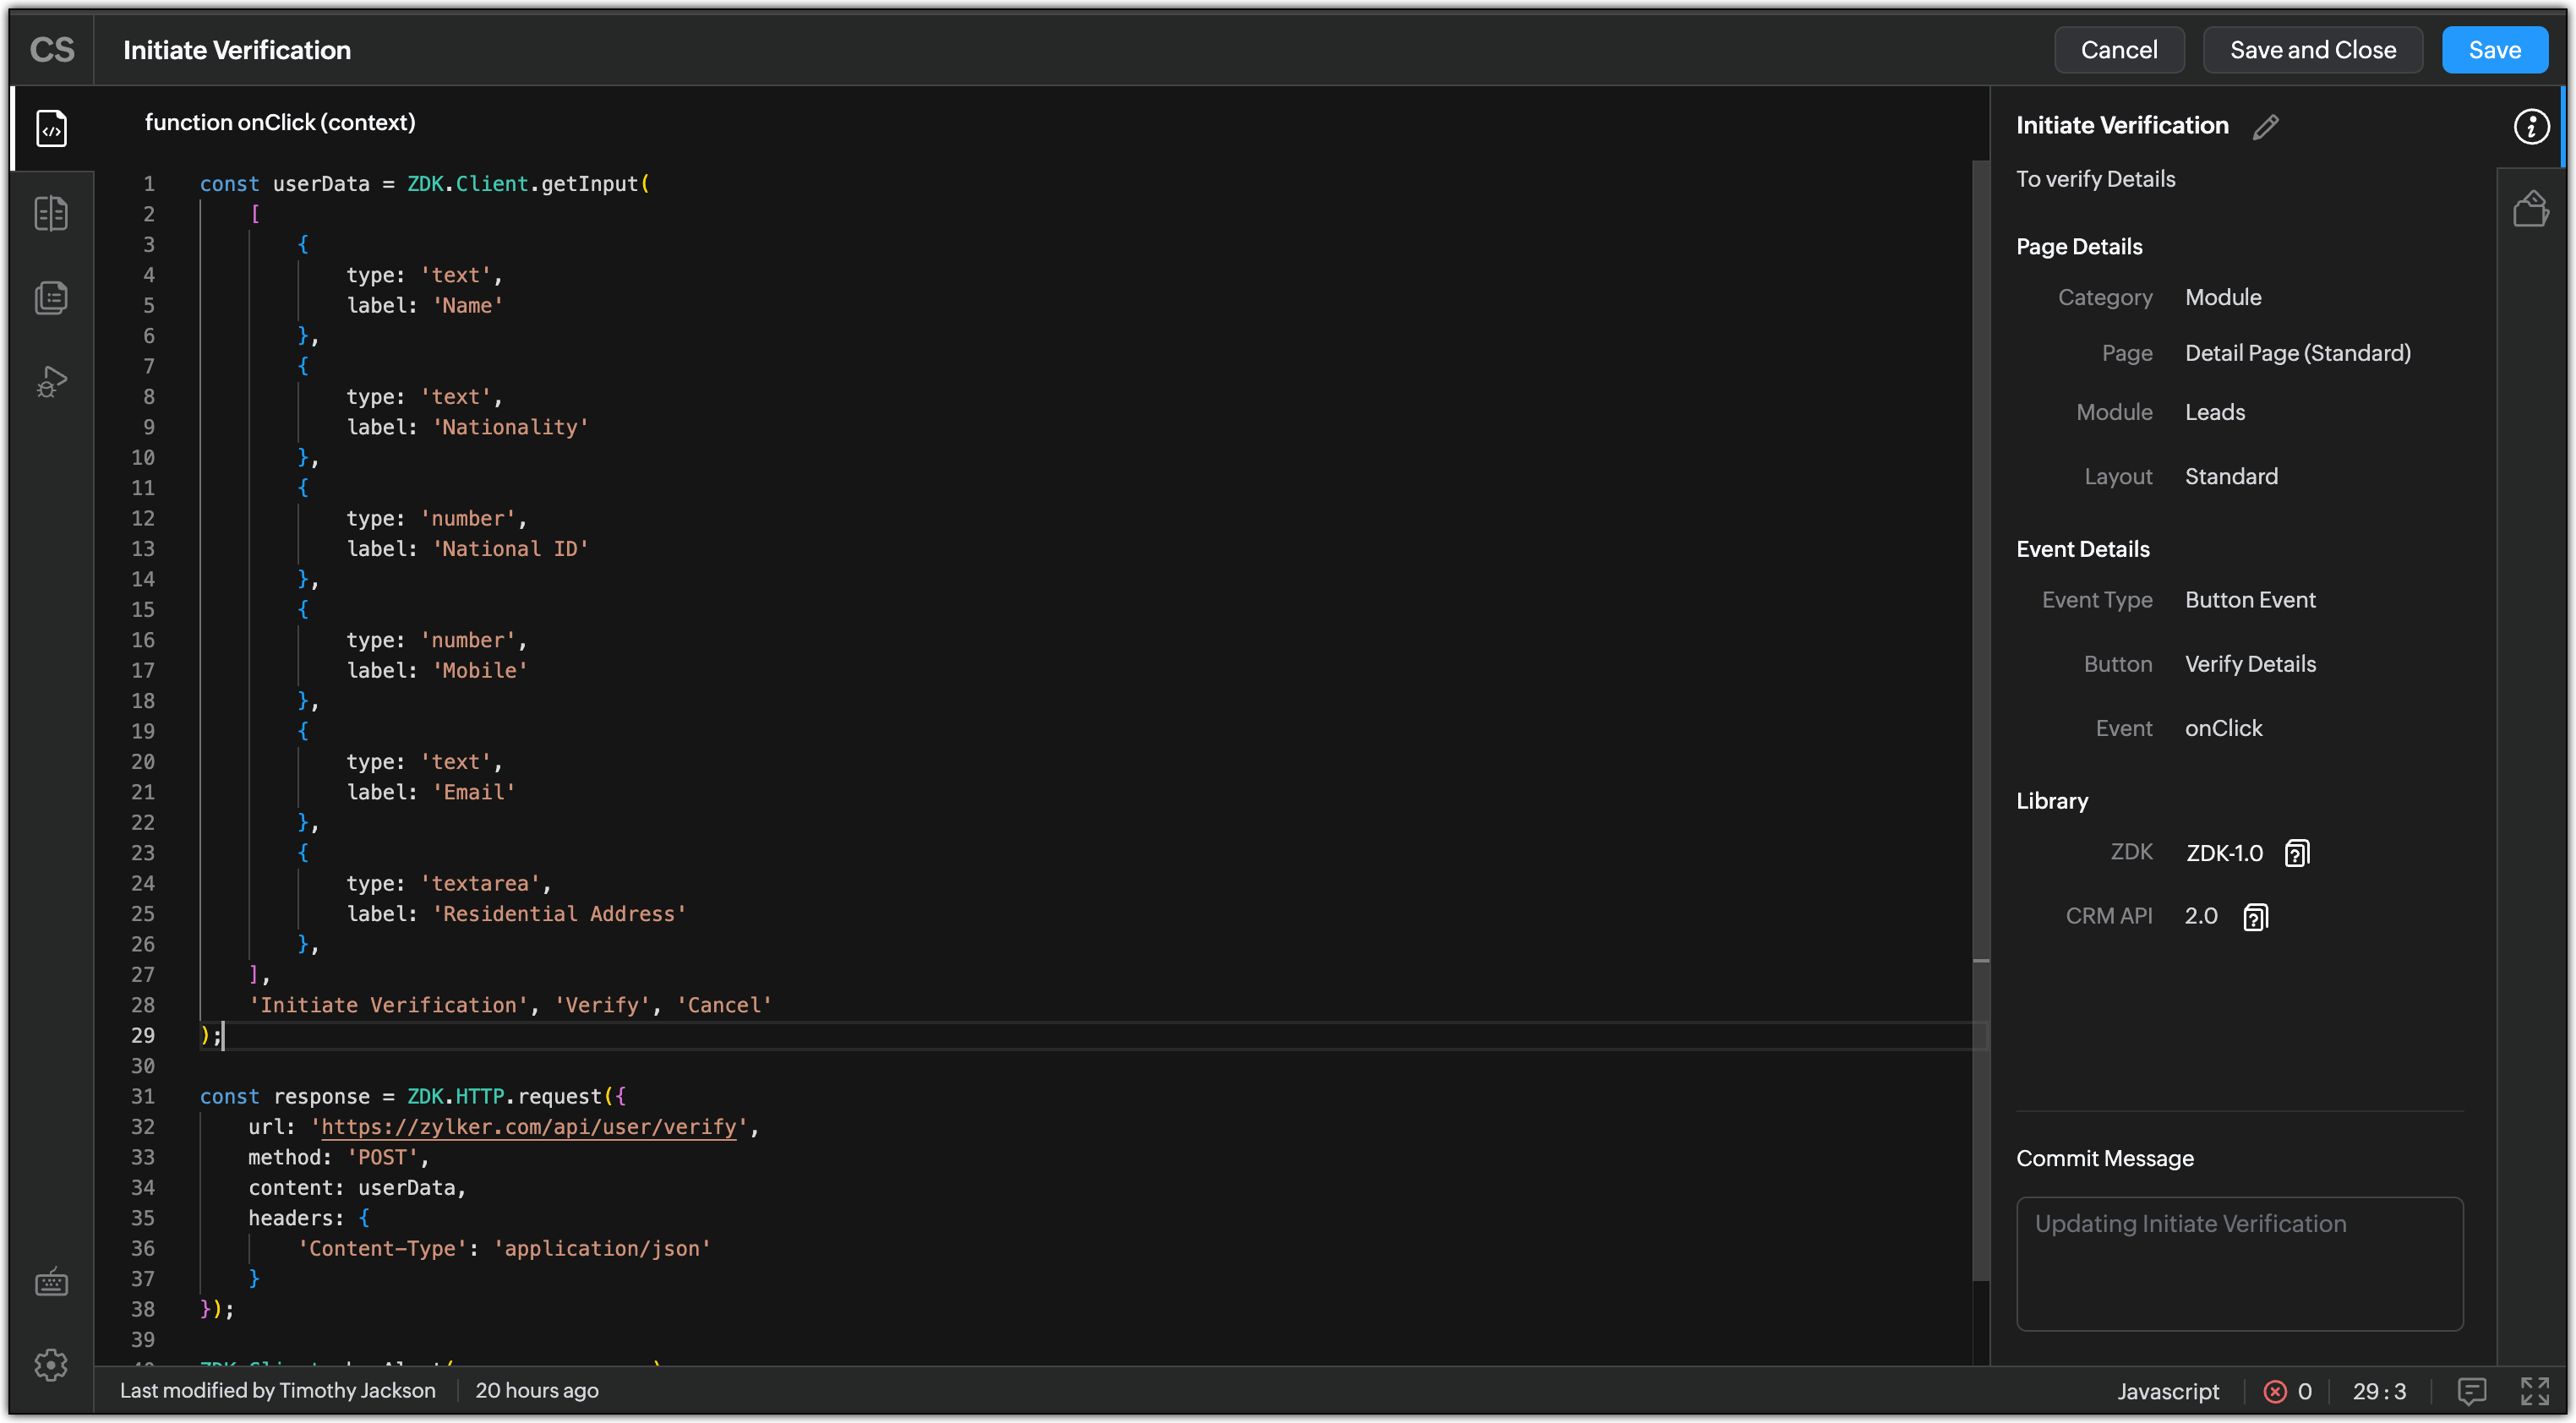Click Save and Close button
This screenshot has height=1423, width=2576.
coord(2312,50)
